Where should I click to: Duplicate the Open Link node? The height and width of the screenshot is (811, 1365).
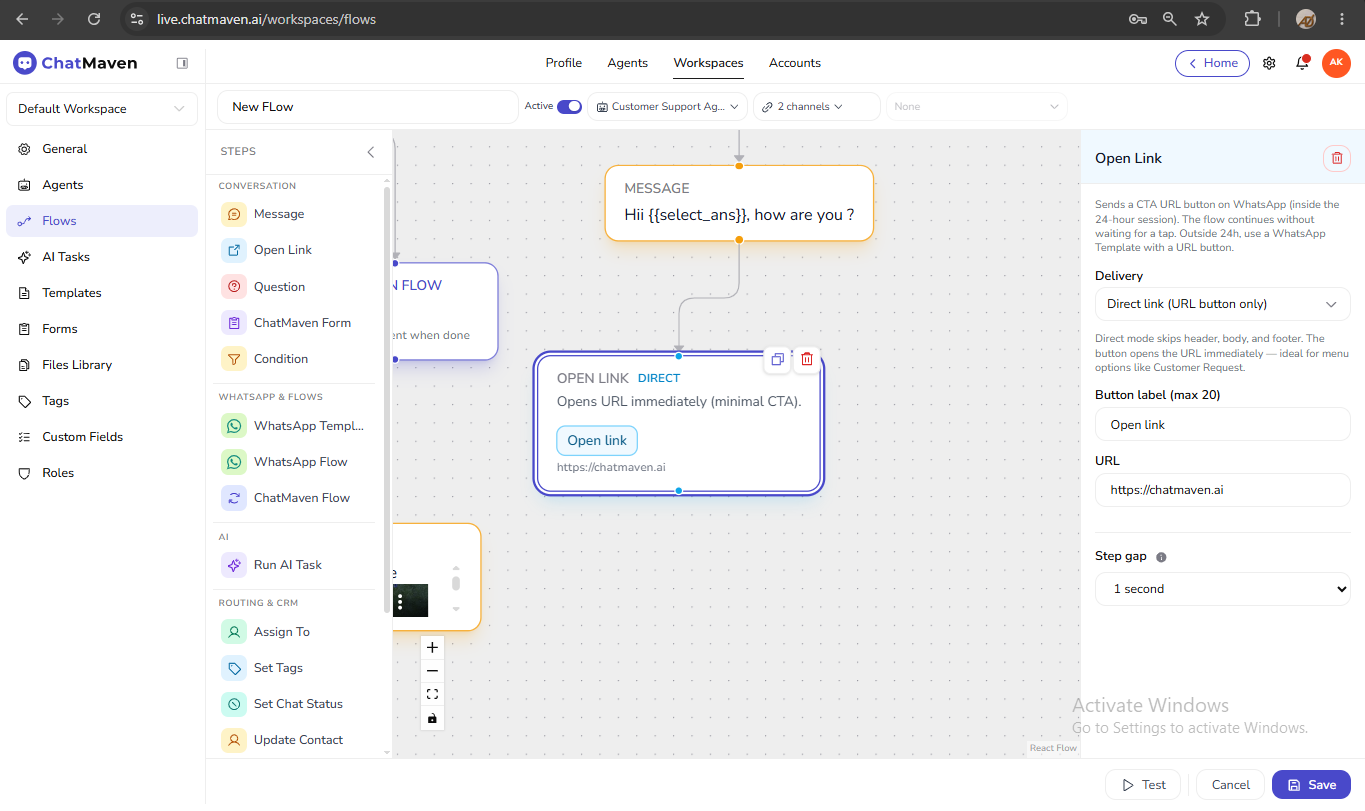point(777,360)
